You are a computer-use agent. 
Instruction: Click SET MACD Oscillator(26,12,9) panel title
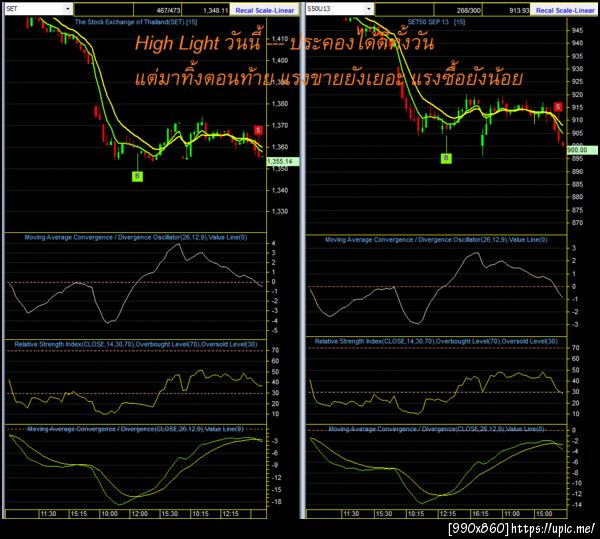(136, 238)
